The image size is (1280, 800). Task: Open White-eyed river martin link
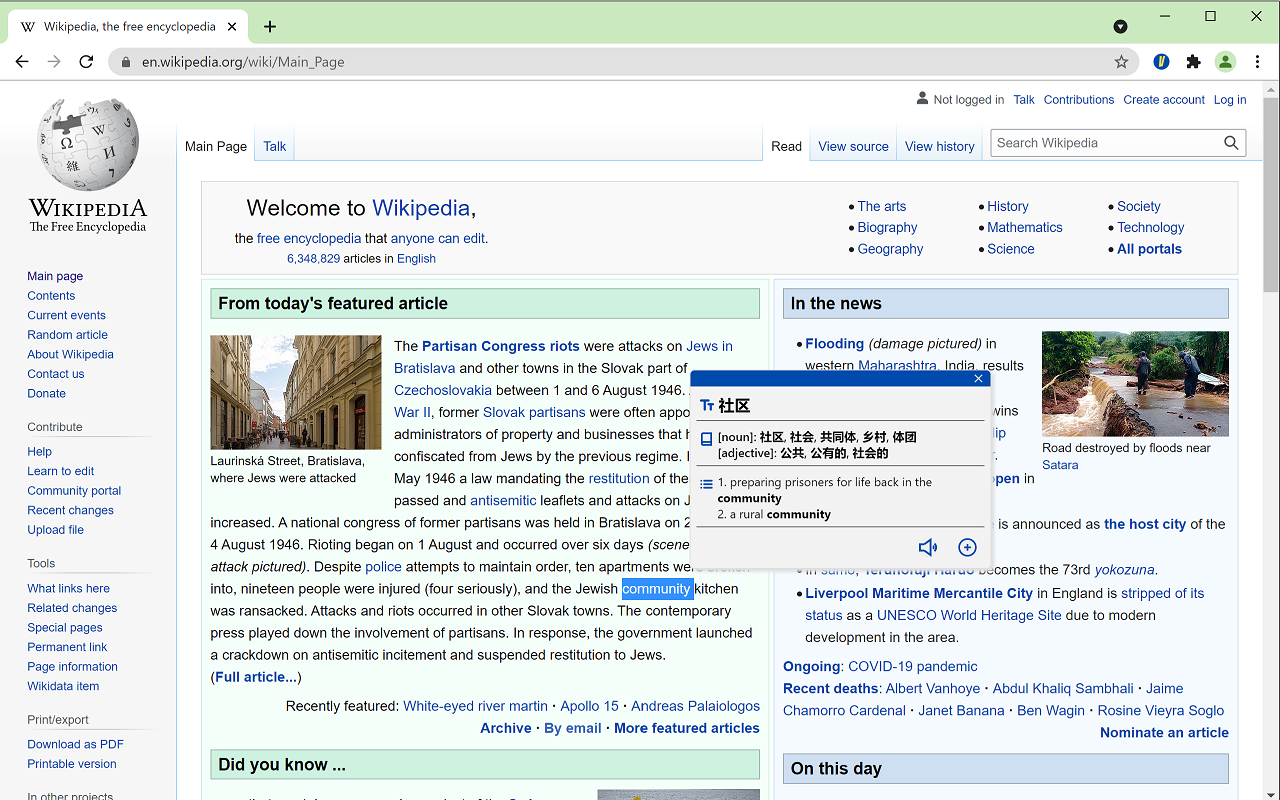click(x=475, y=706)
